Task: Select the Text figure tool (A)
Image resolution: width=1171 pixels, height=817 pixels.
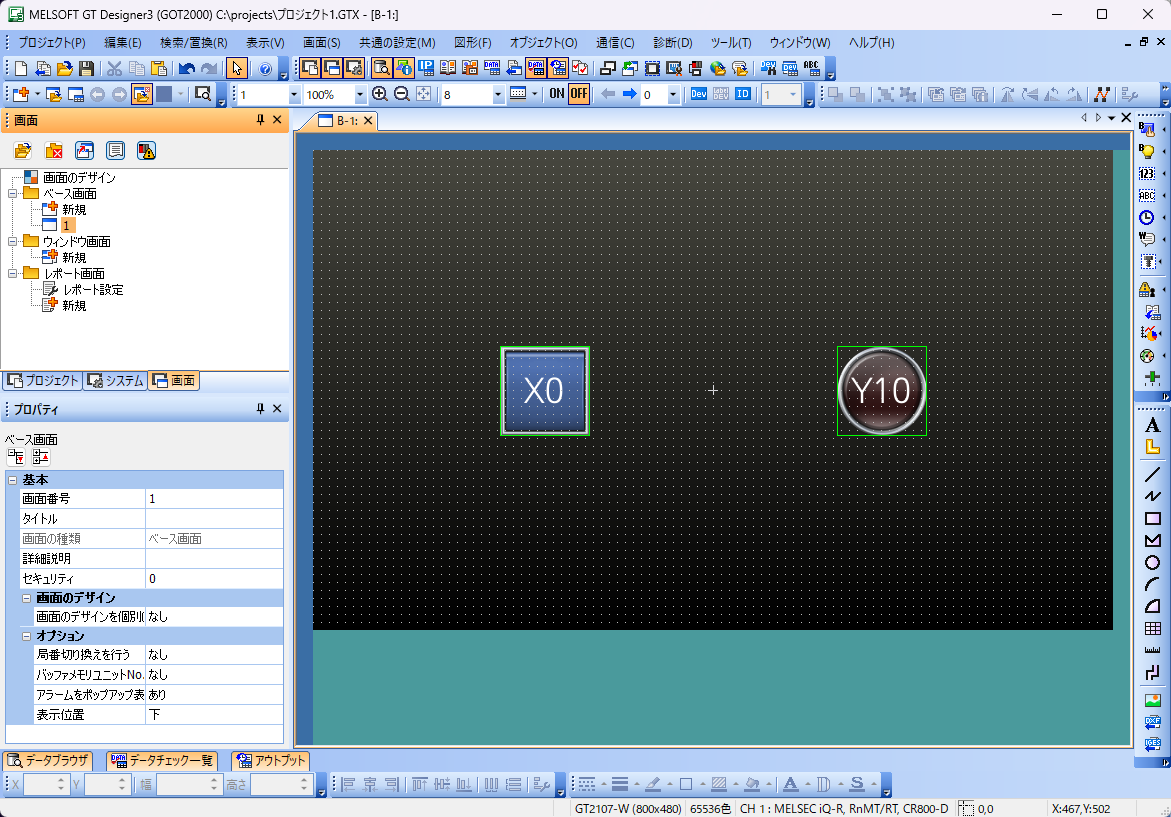Action: click(x=1151, y=425)
